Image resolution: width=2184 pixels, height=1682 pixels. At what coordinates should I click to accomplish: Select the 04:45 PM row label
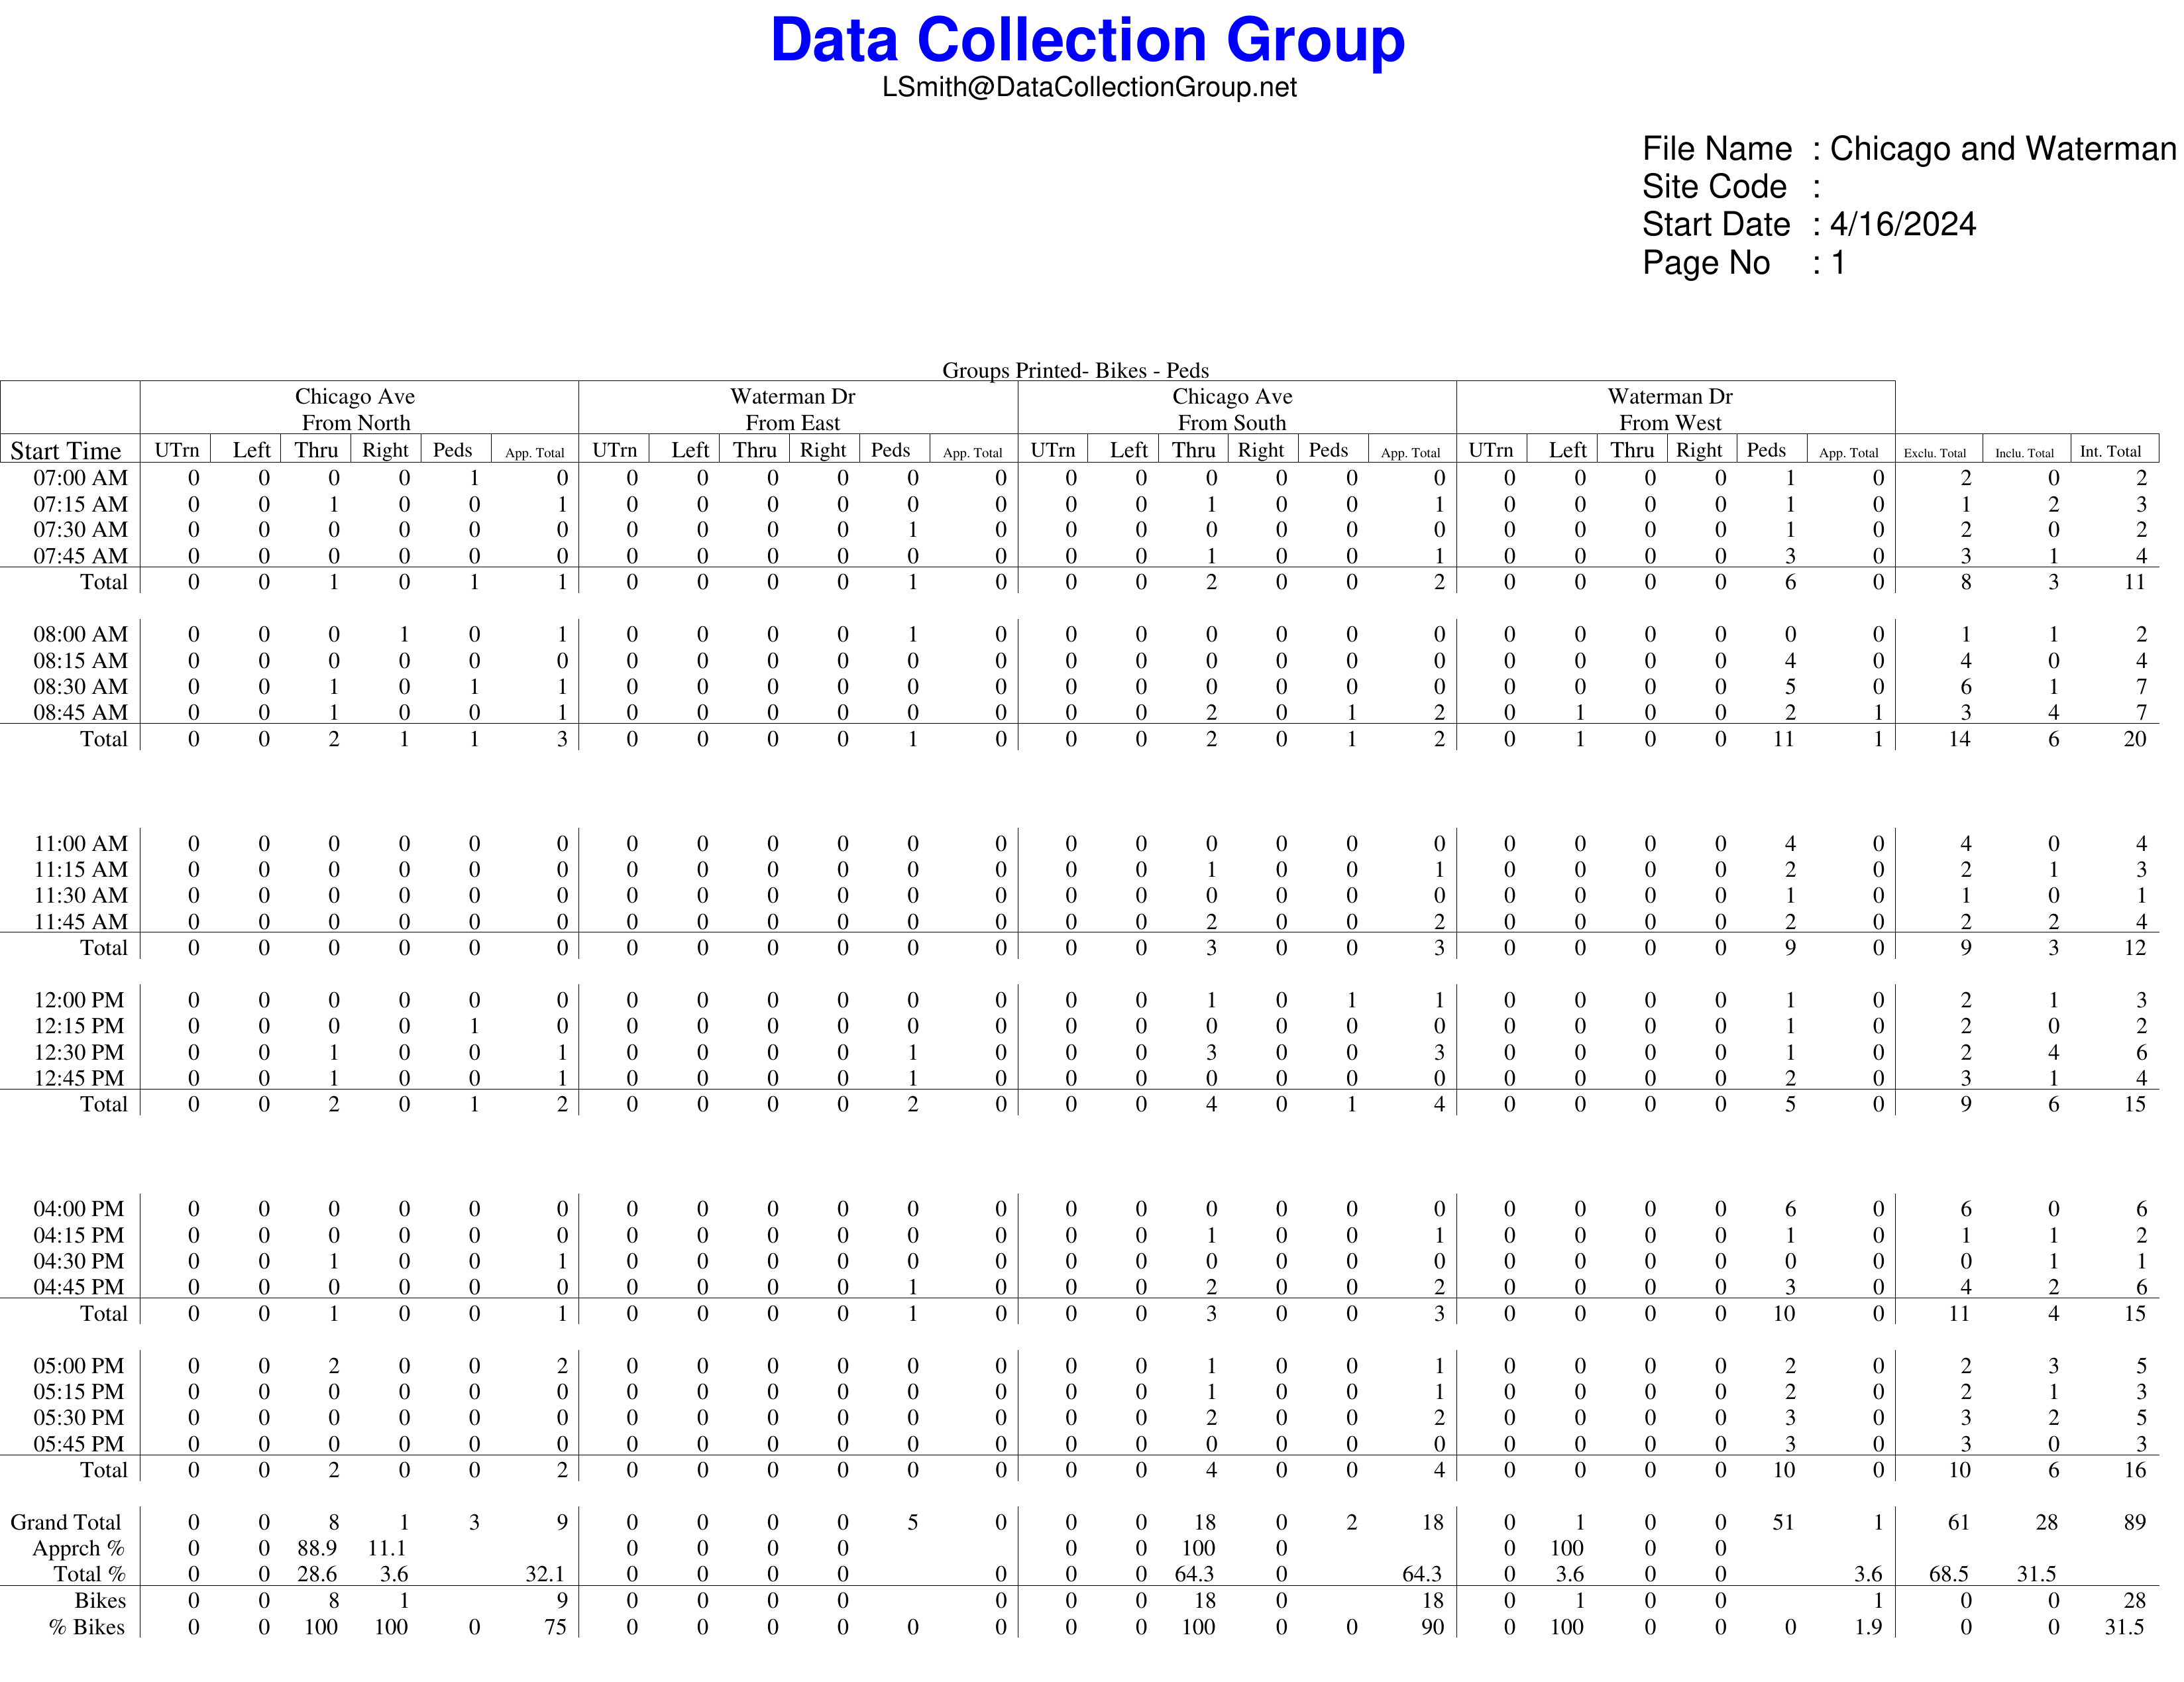click(79, 1287)
